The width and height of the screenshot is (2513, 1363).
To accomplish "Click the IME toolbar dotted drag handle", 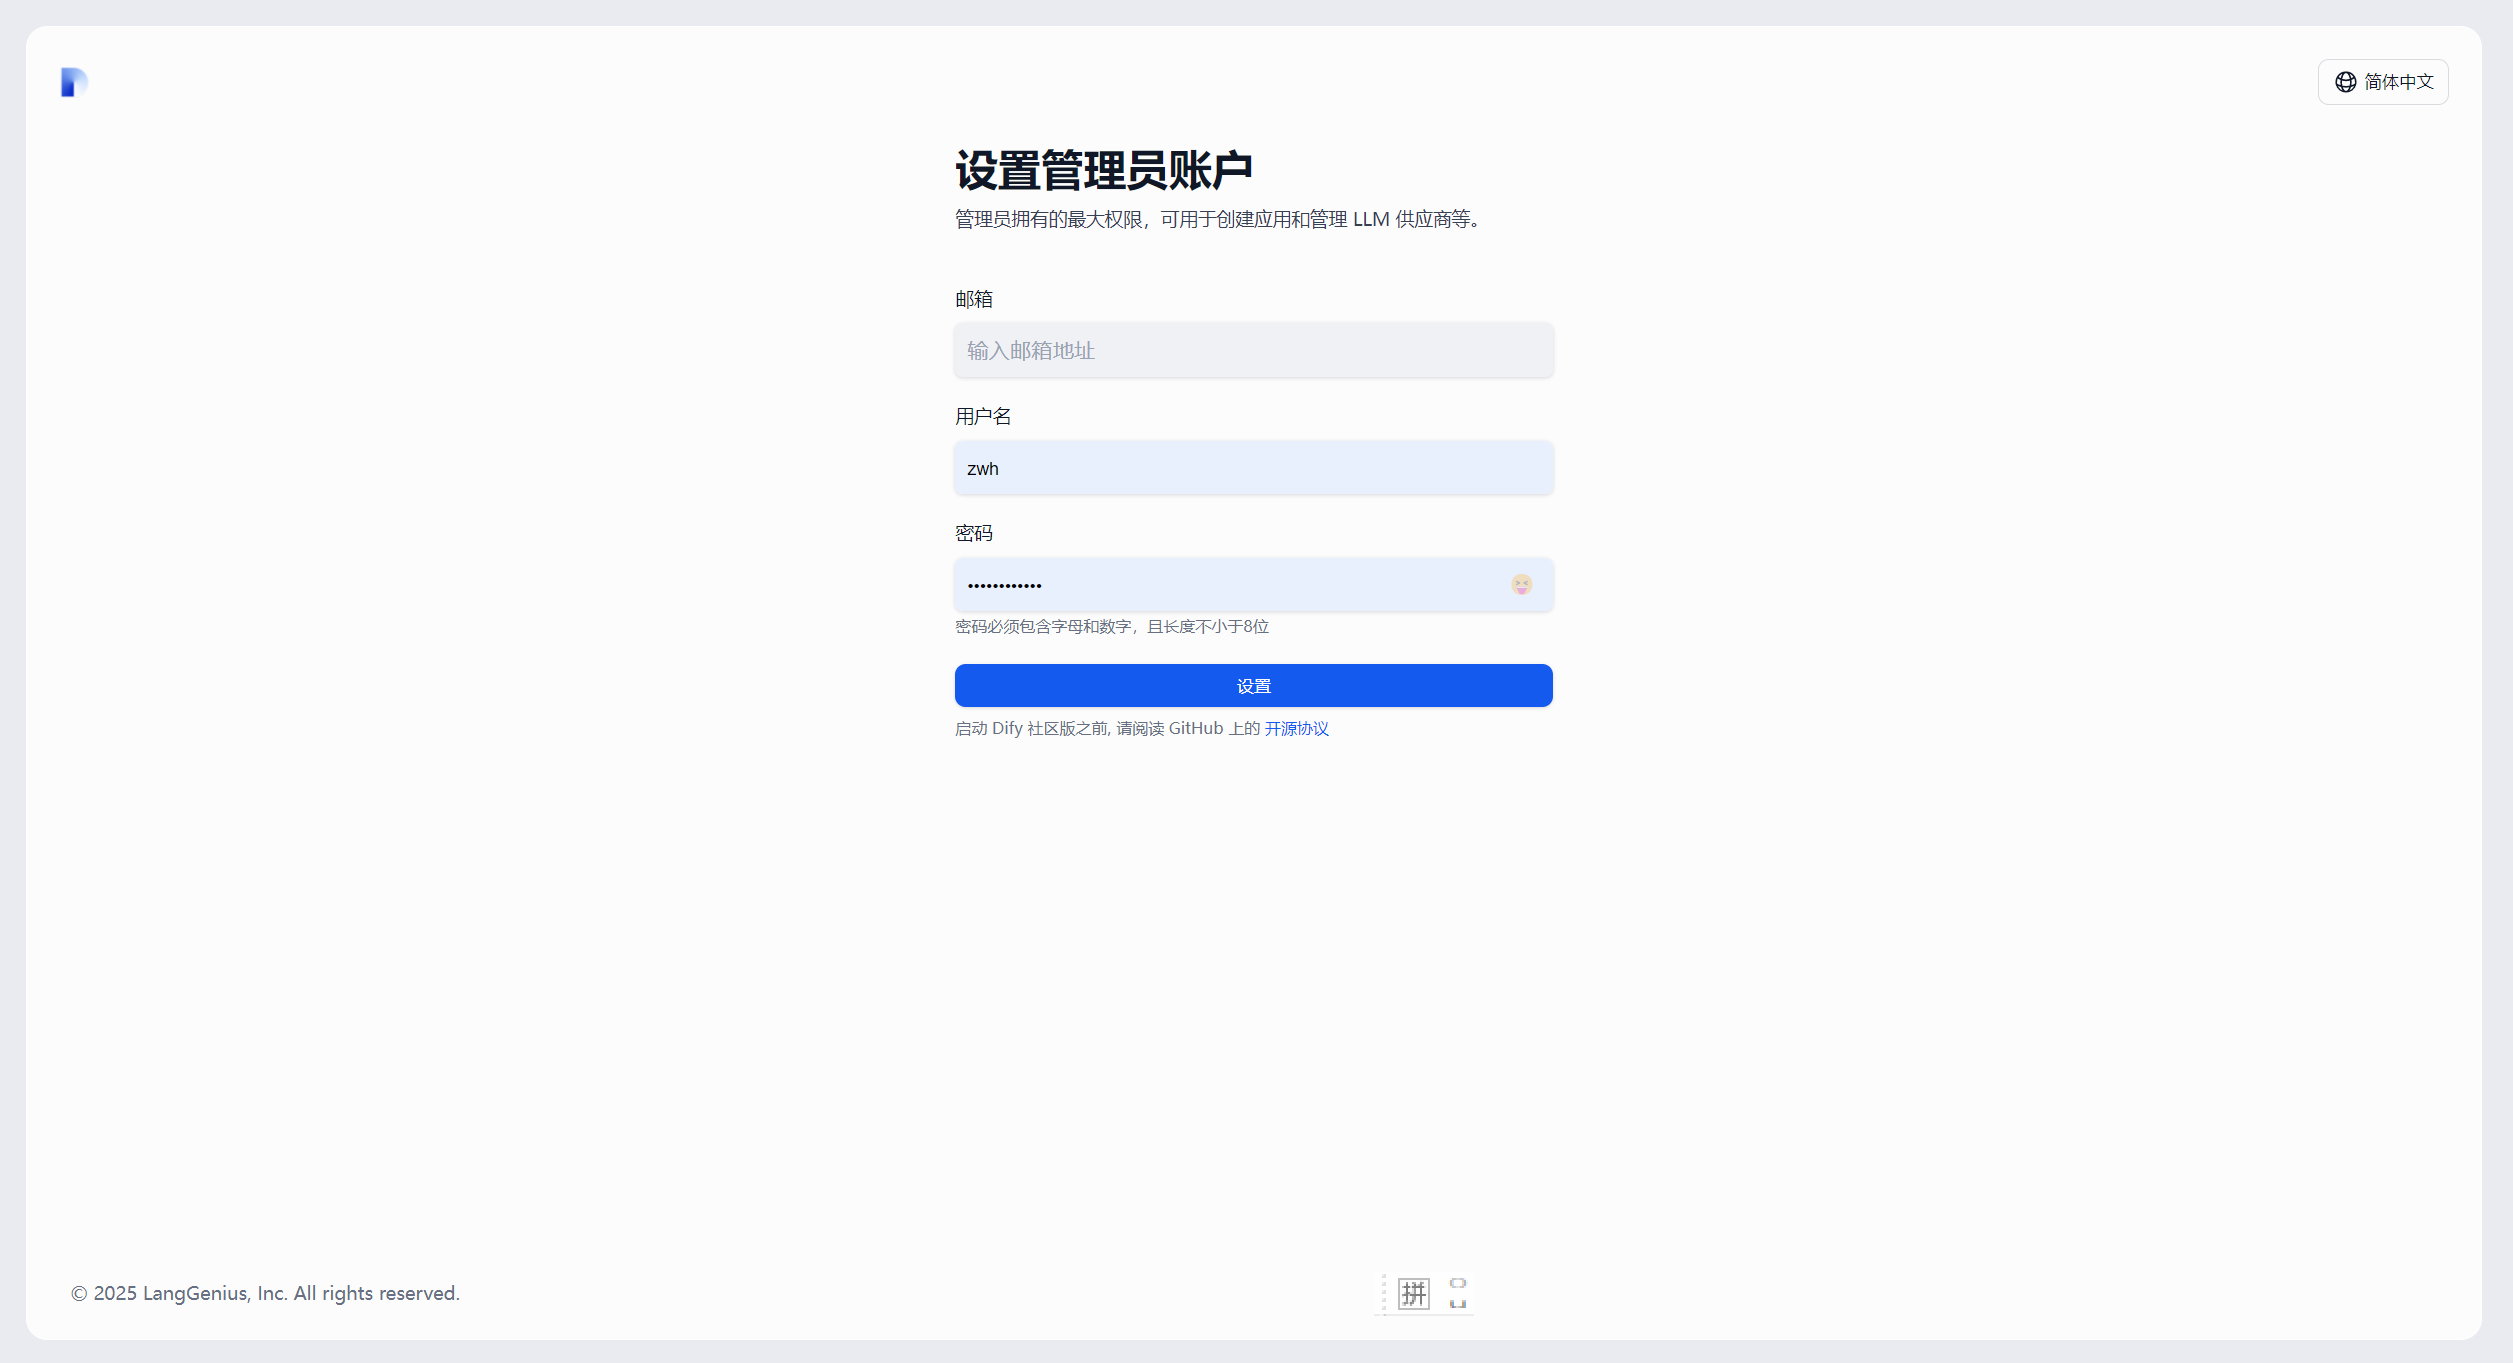I will [x=1384, y=1294].
